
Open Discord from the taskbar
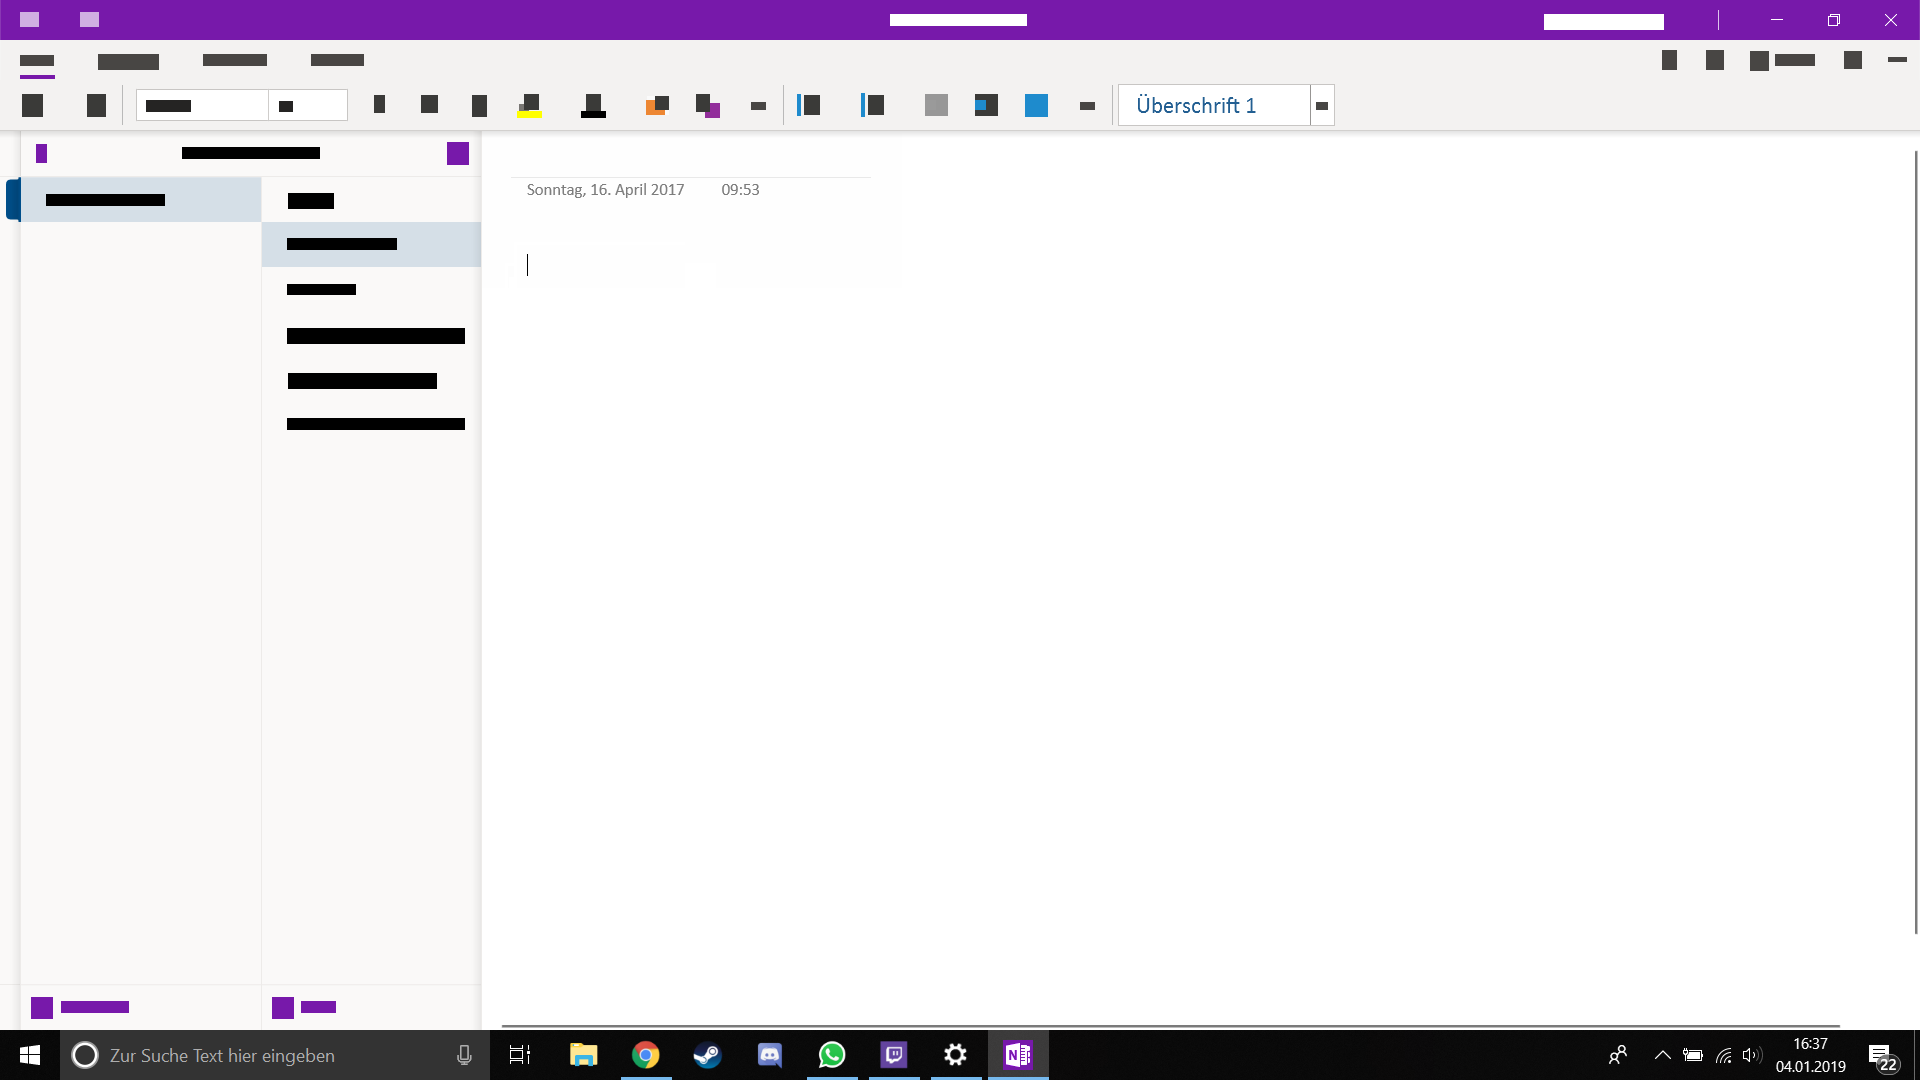(x=770, y=1055)
